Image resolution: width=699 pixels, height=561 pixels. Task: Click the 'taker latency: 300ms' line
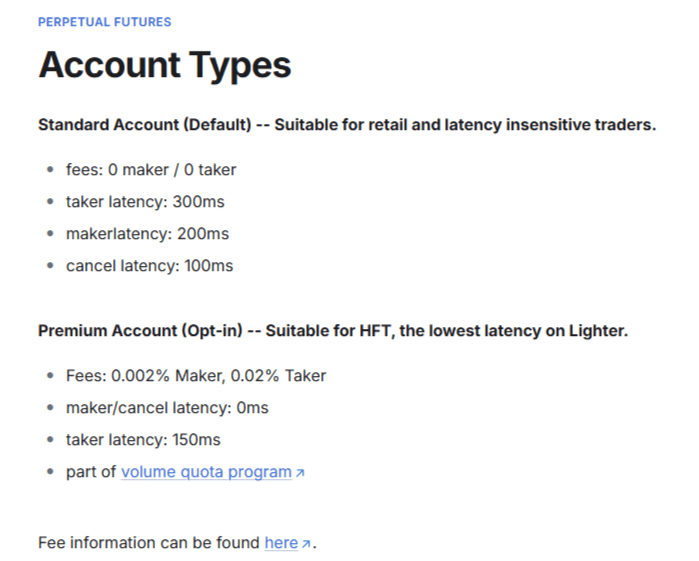tap(145, 202)
